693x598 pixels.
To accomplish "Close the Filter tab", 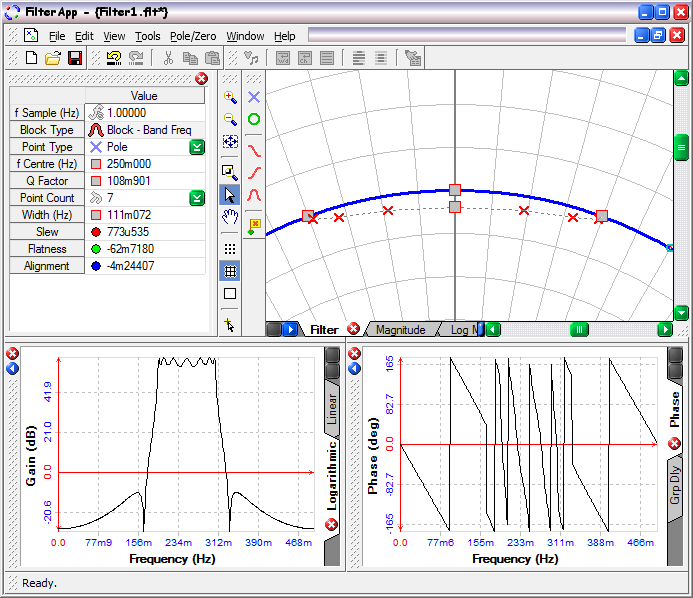I will click(x=353, y=329).
